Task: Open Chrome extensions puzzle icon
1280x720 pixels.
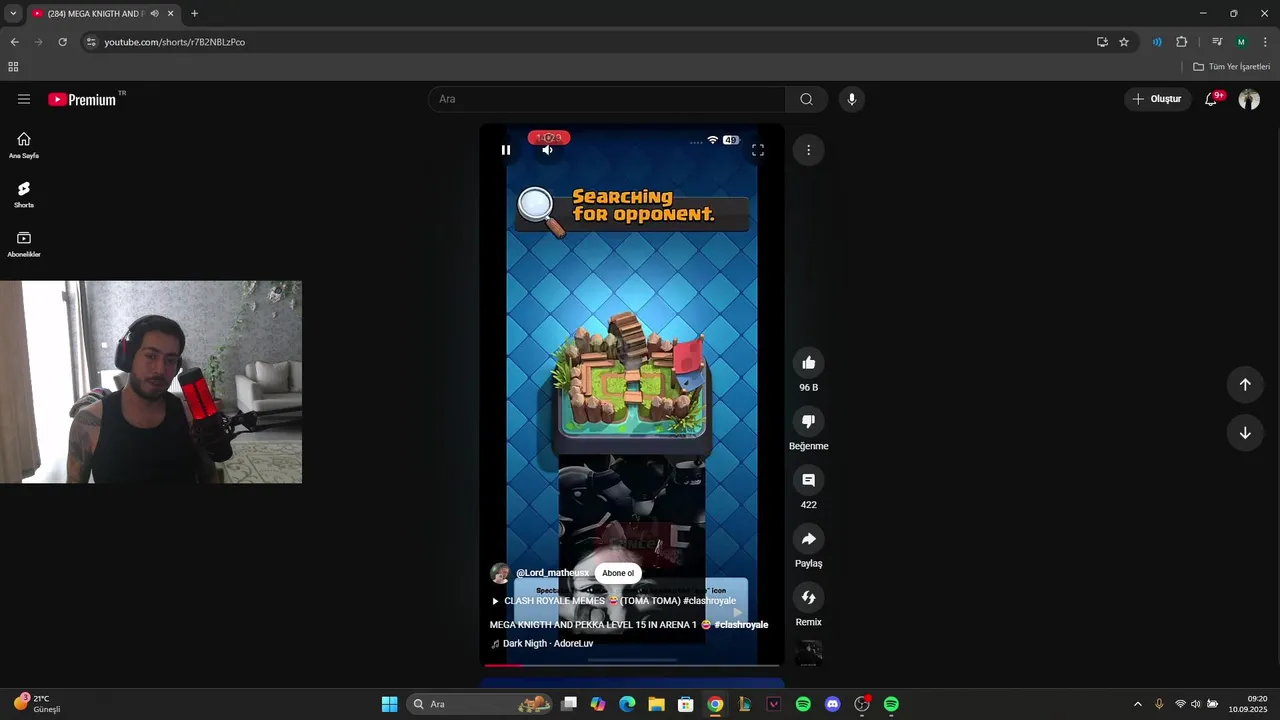Action: (x=1181, y=42)
